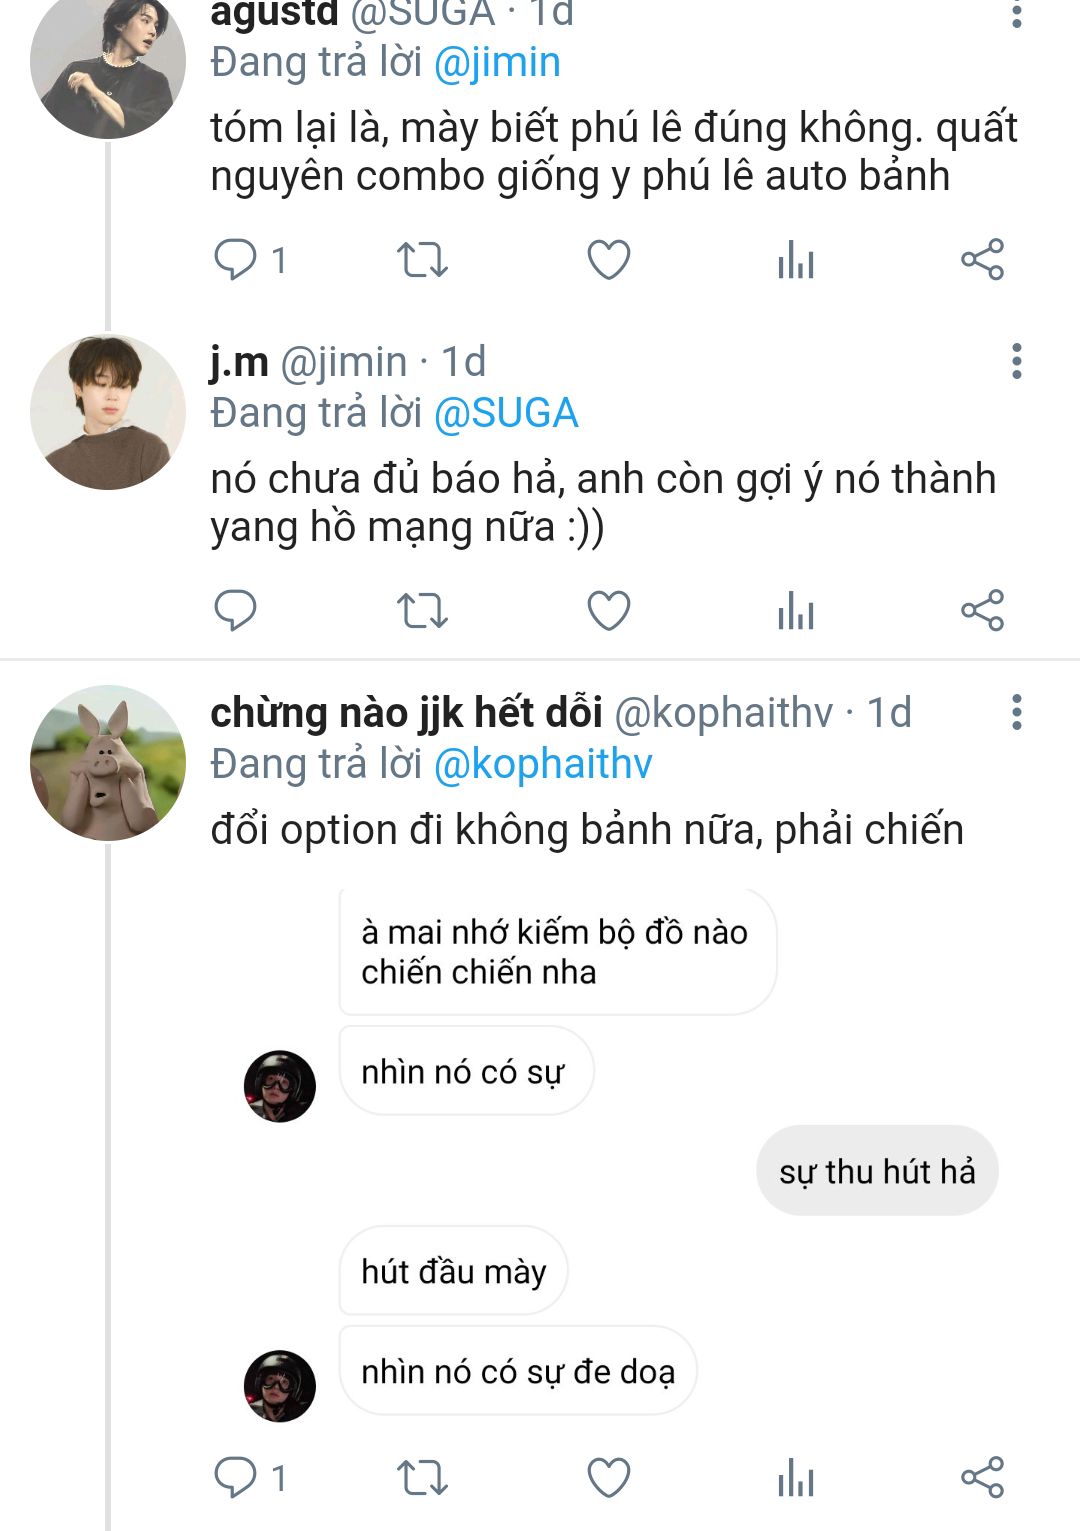Like agustd's tweet about phú lê
Viewport: 1080px width, 1531px height.
pos(608,260)
